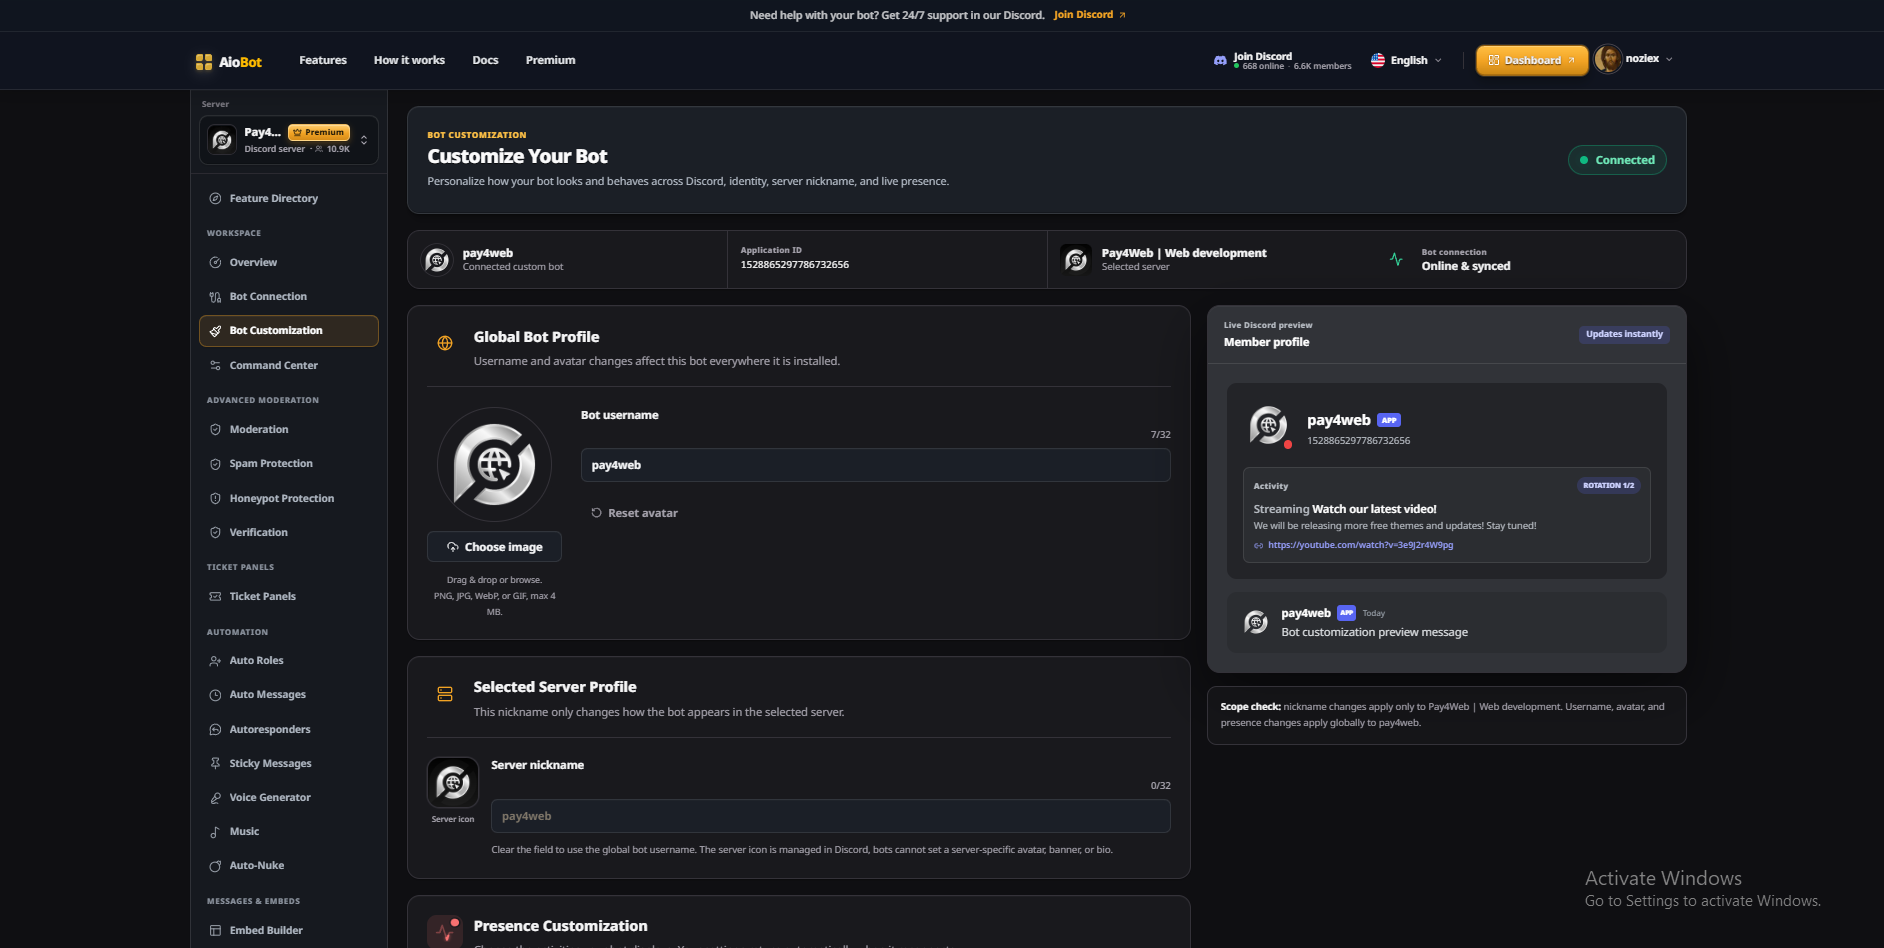Open the Dashboard button
Viewport: 1884px width, 948px height.
tap(1532, 60)
